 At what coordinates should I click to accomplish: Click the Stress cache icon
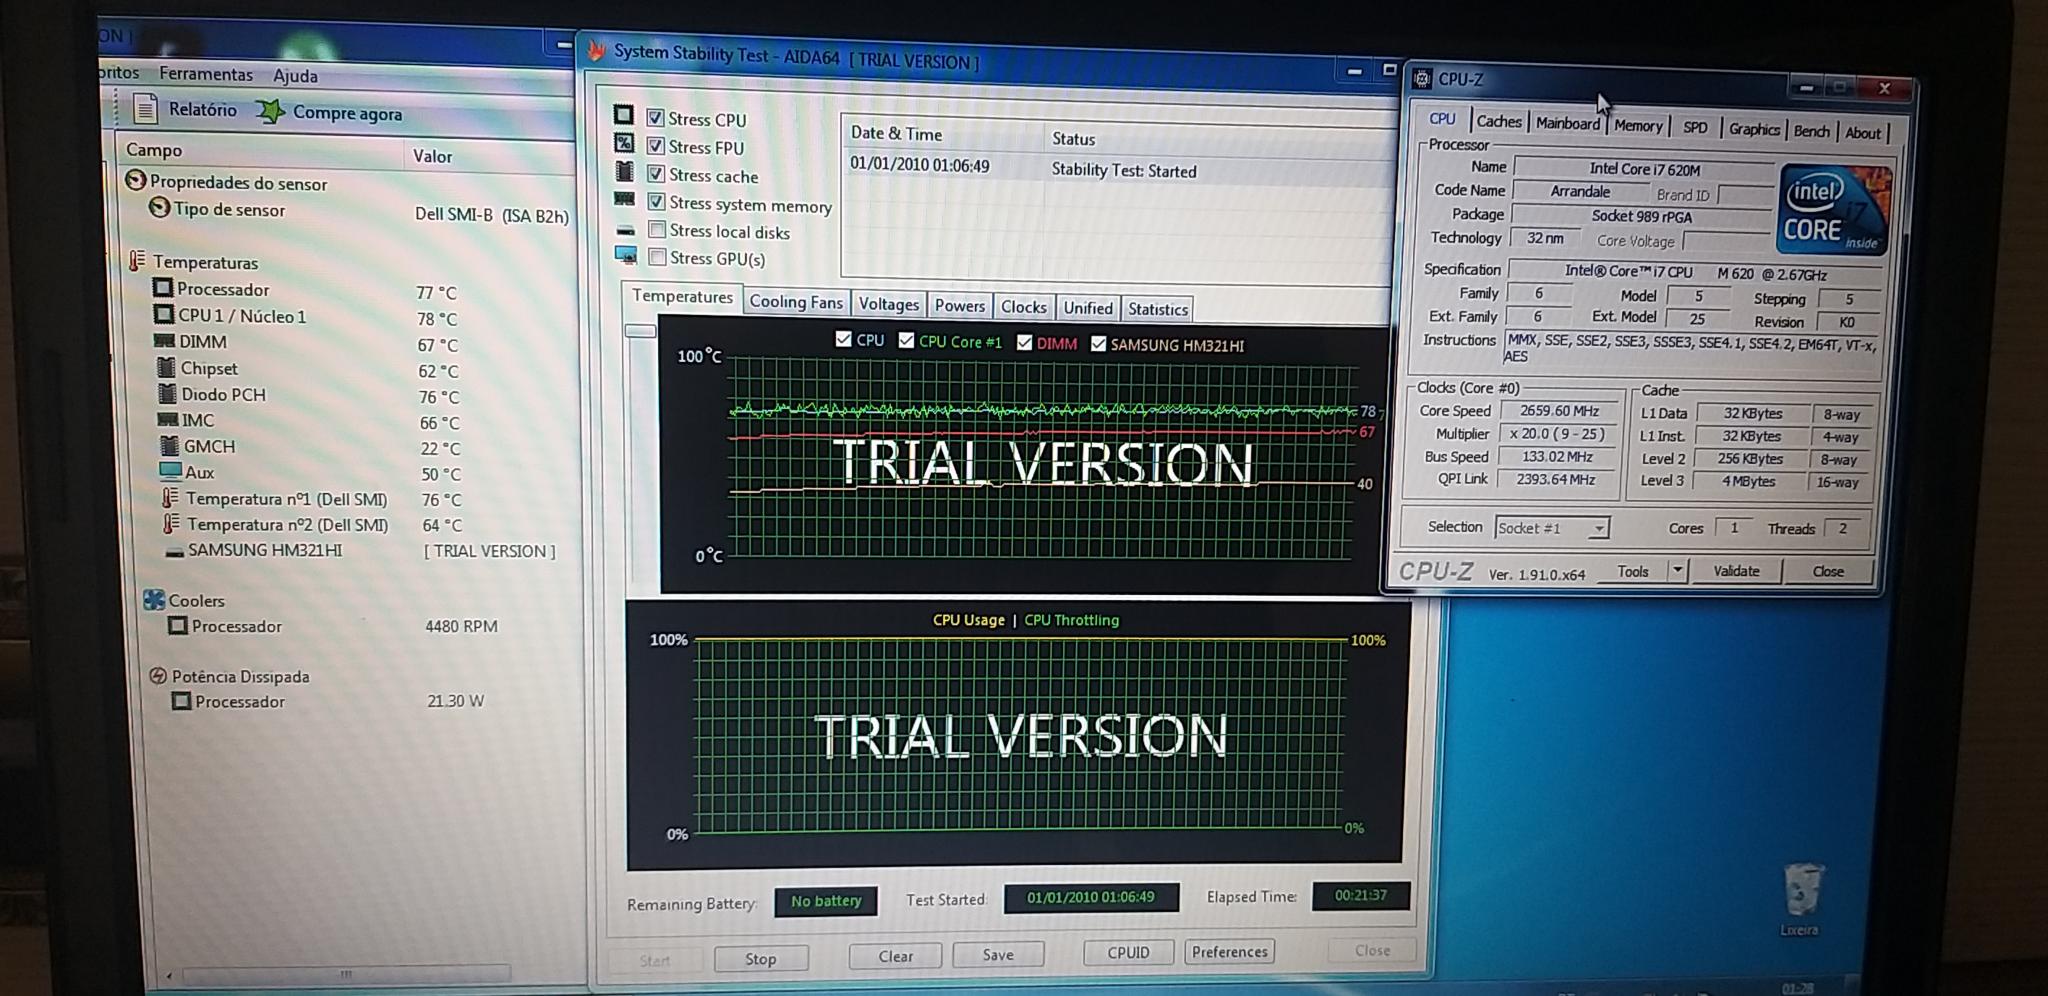[x=625, y=171]
